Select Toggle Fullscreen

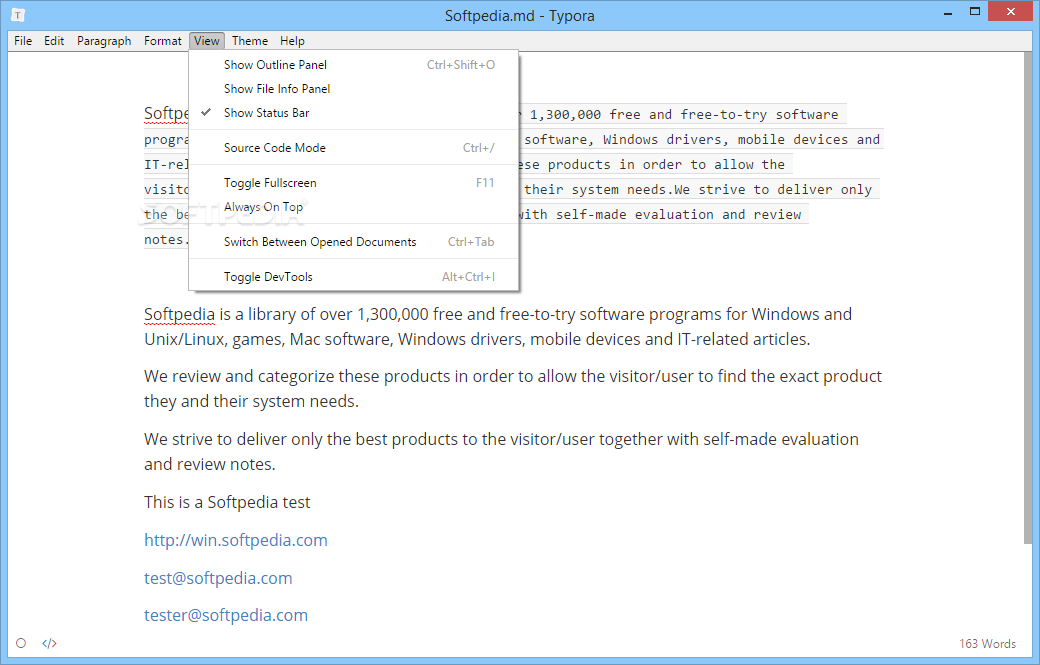pos(354,183)
